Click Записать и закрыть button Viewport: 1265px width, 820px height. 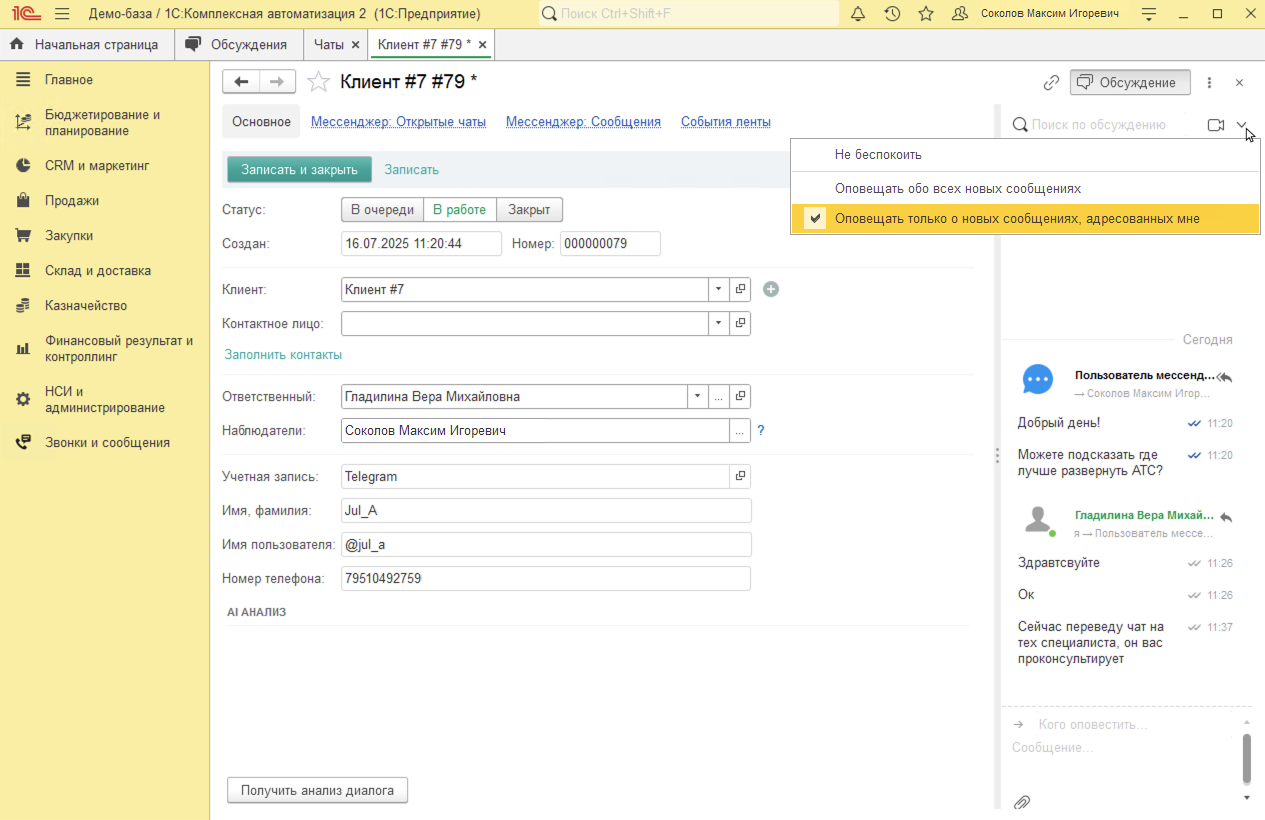[x=299, y=170]
